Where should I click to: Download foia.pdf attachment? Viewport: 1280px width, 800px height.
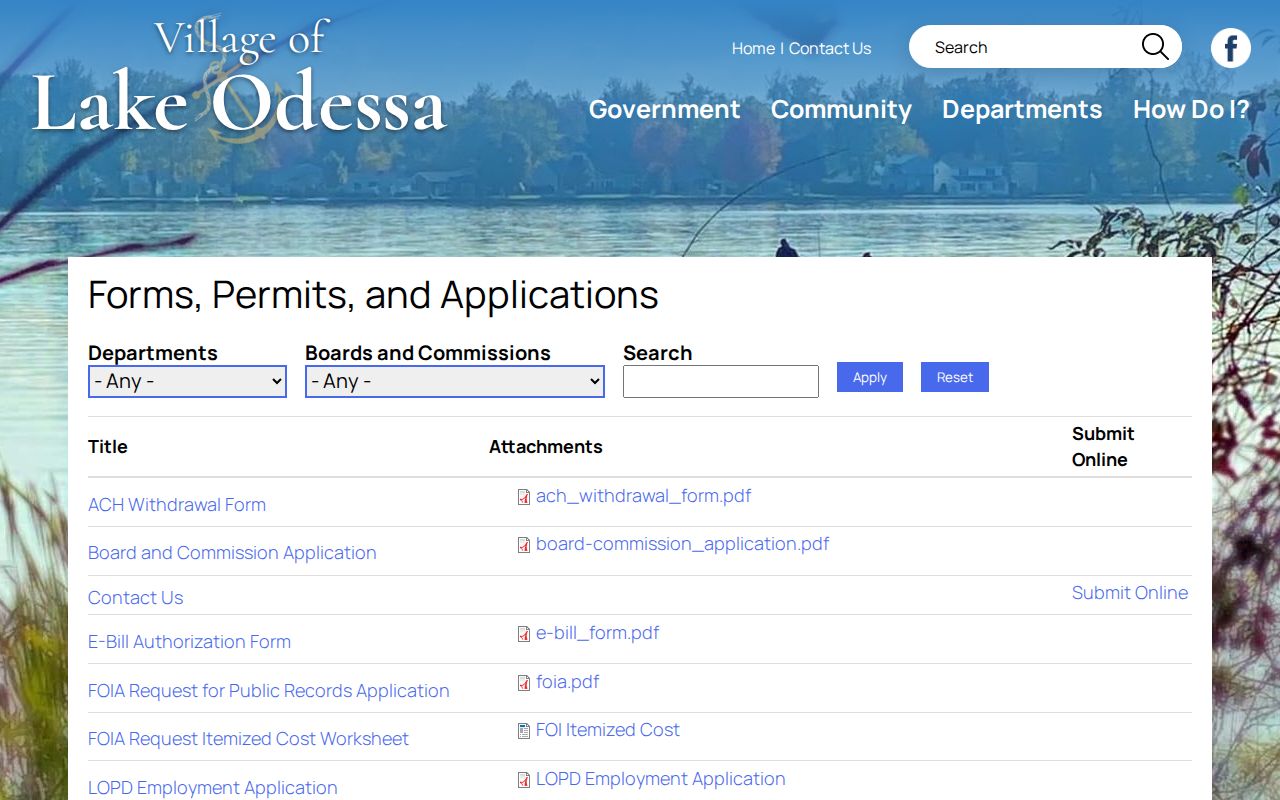pos(568,682)
